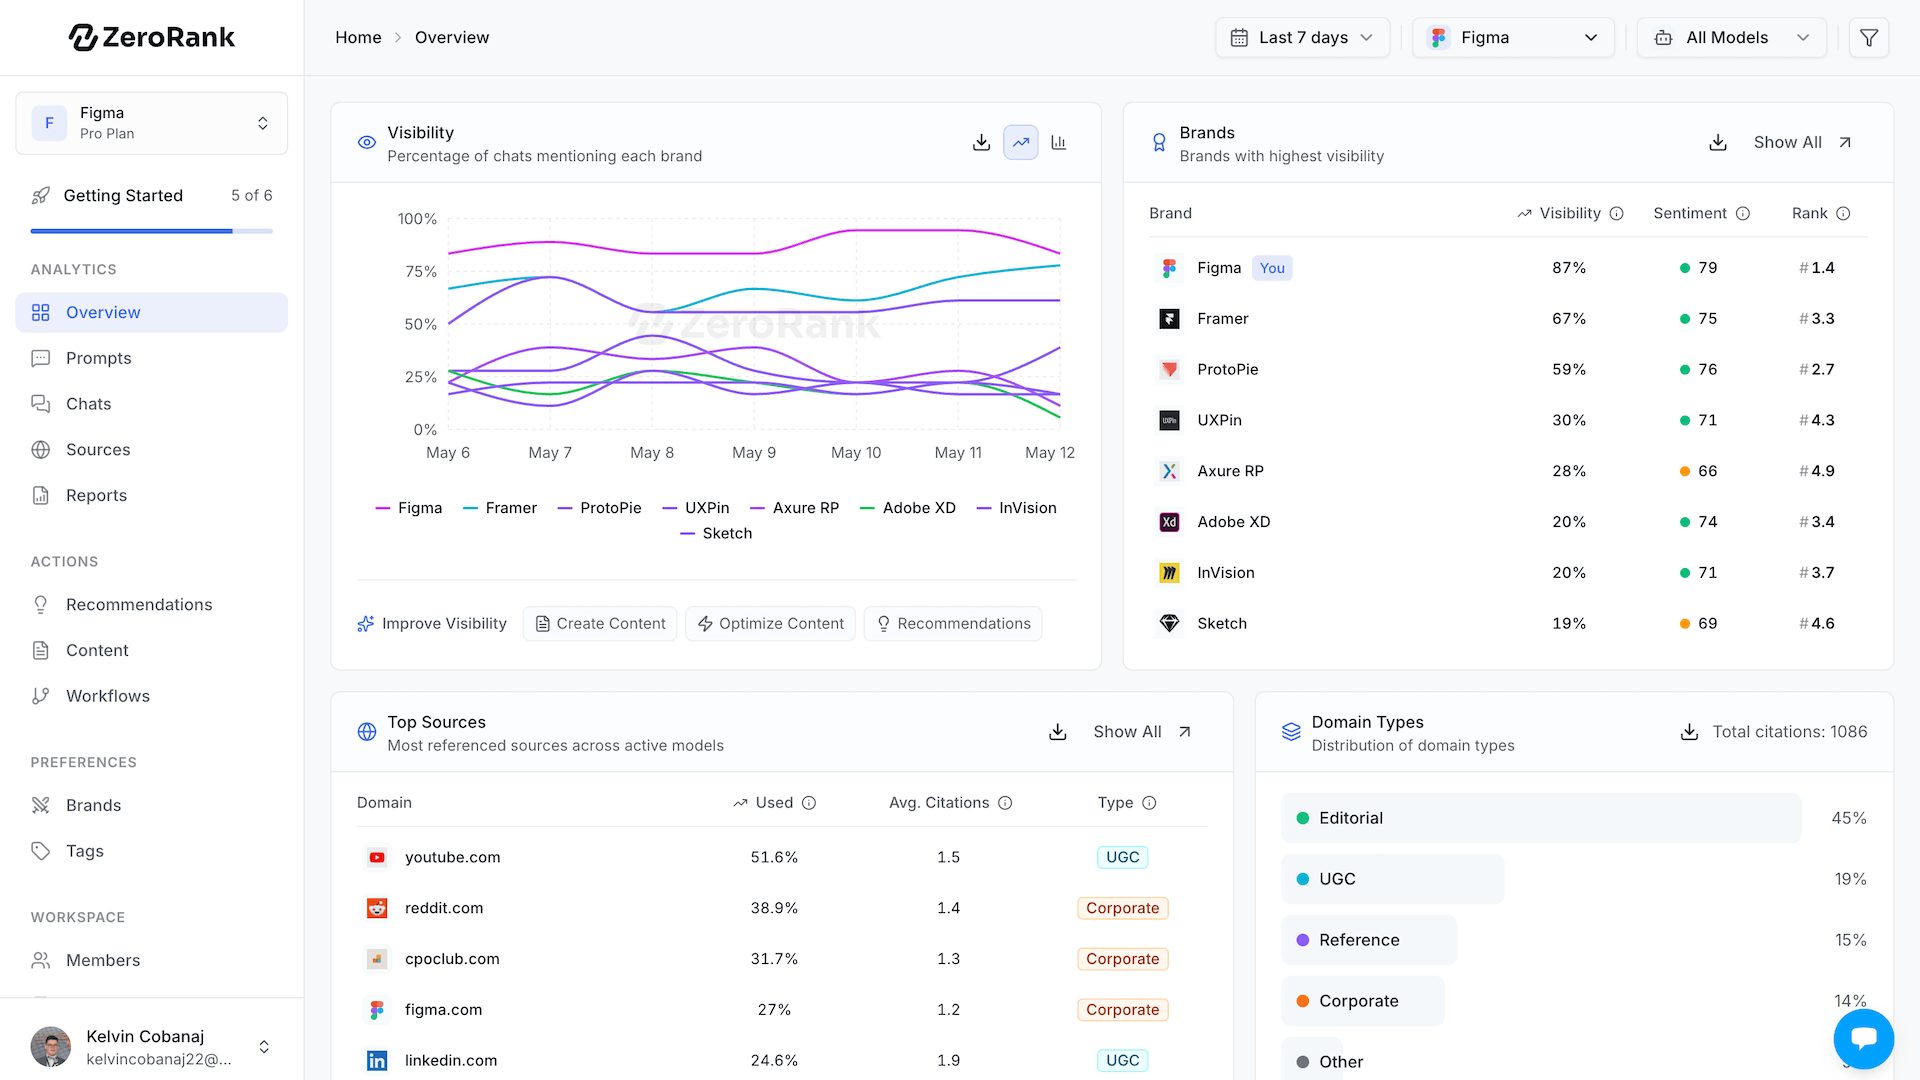Select the line chart view toggle
Image resolution: width=1920 pixels, height=1080 pixels.
tap(1020, 143)
